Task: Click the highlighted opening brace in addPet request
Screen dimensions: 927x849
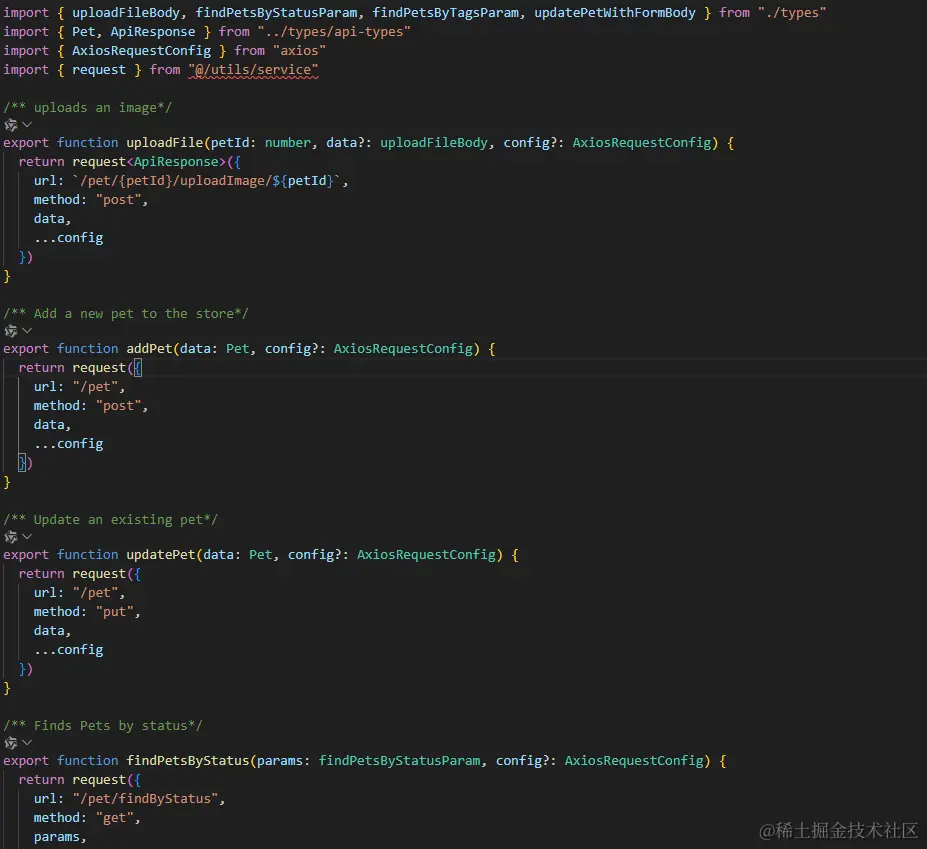Action: click(138, 368)
